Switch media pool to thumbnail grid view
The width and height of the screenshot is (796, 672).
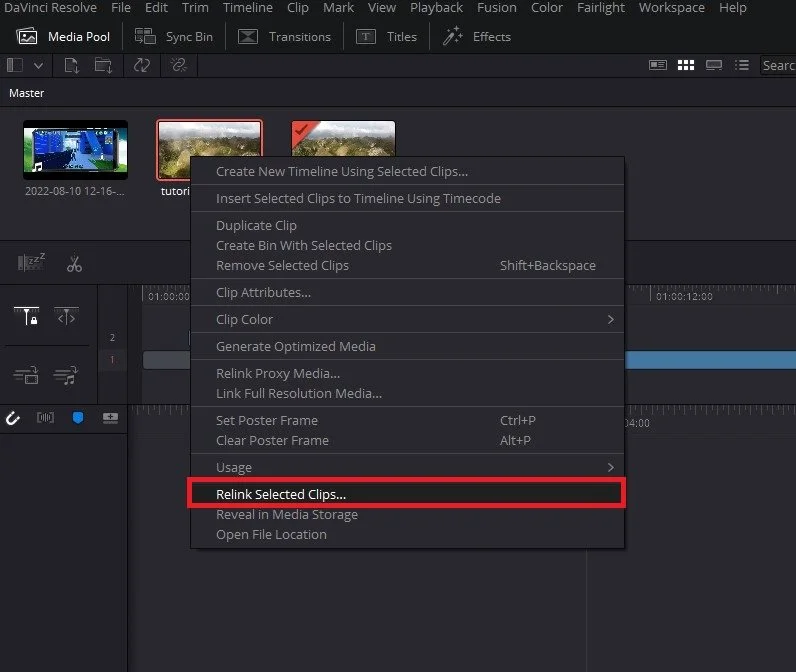(686, 65)
